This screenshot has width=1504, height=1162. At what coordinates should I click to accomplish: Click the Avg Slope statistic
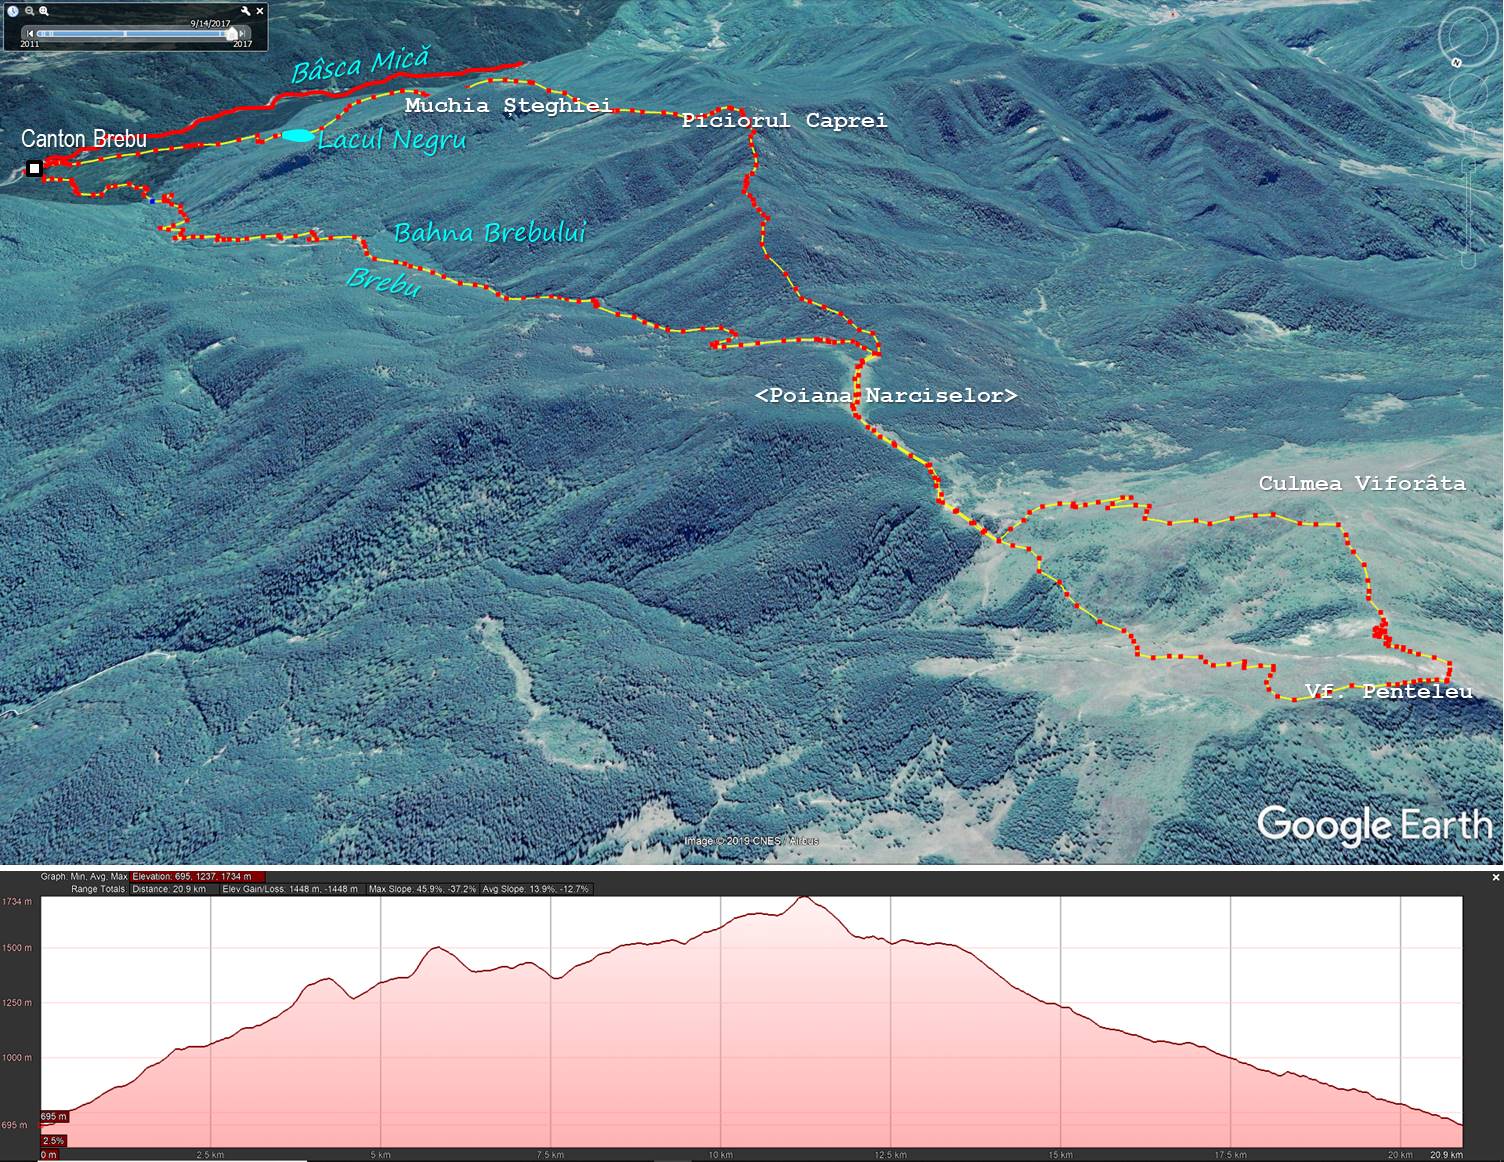point(535,889)
